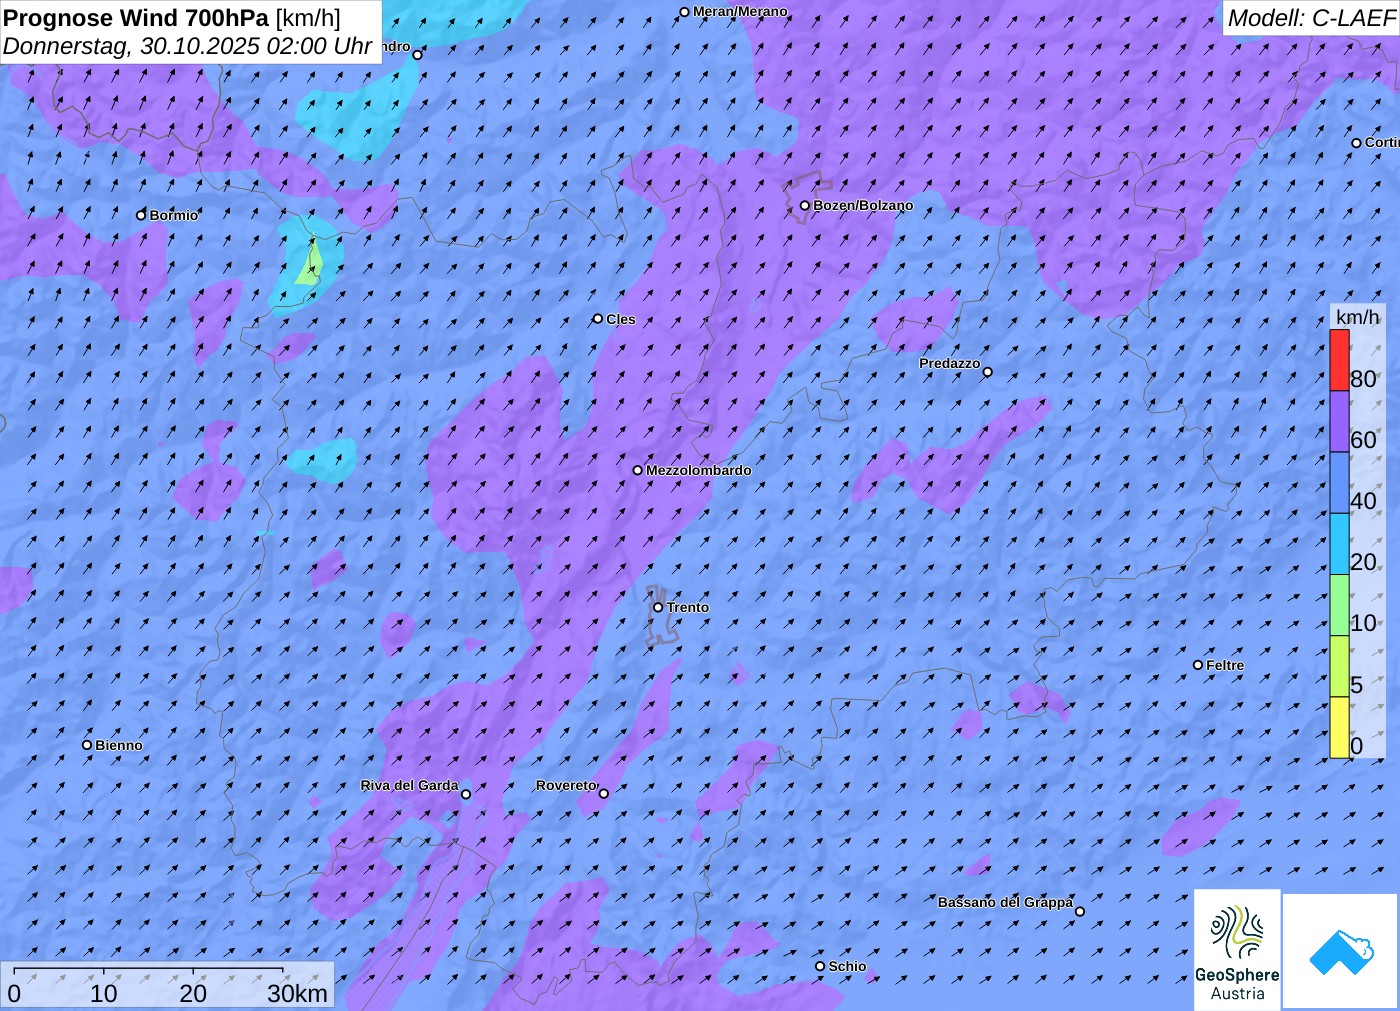Image resolution: width=1400 pixels, height=1011 pixels.
Task: Click the purple 60 km/h legend swatch
Action: [x=1339, y=421]
